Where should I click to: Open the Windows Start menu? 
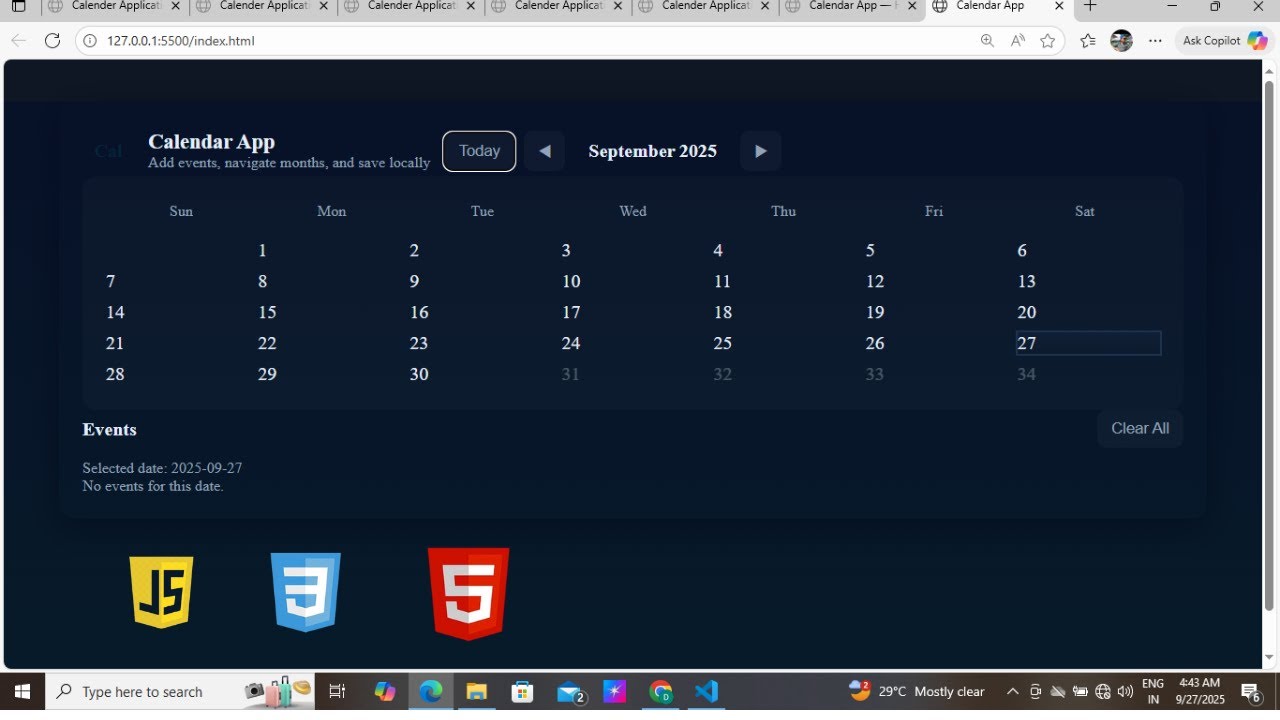(x=21, y=691)
